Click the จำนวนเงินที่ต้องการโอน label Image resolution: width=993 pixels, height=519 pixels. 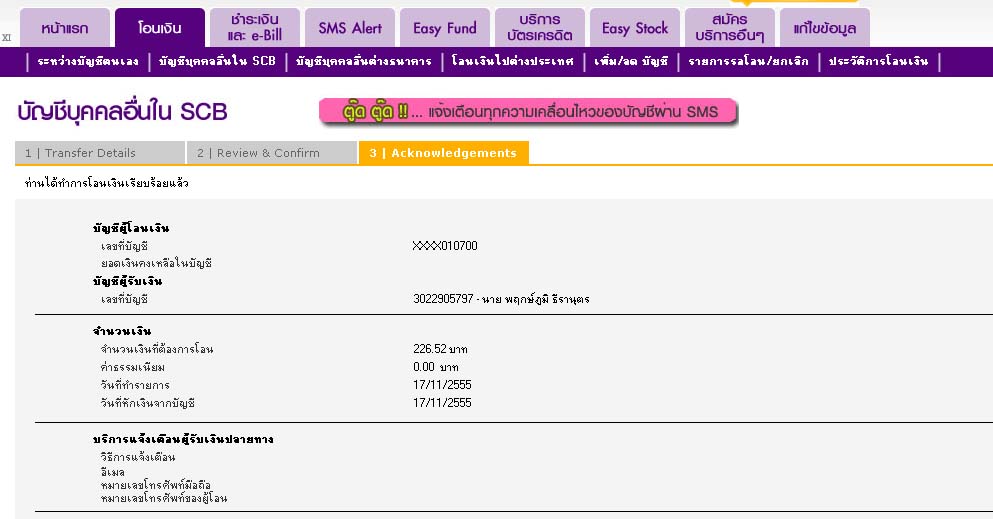click(x=156, y=349)
